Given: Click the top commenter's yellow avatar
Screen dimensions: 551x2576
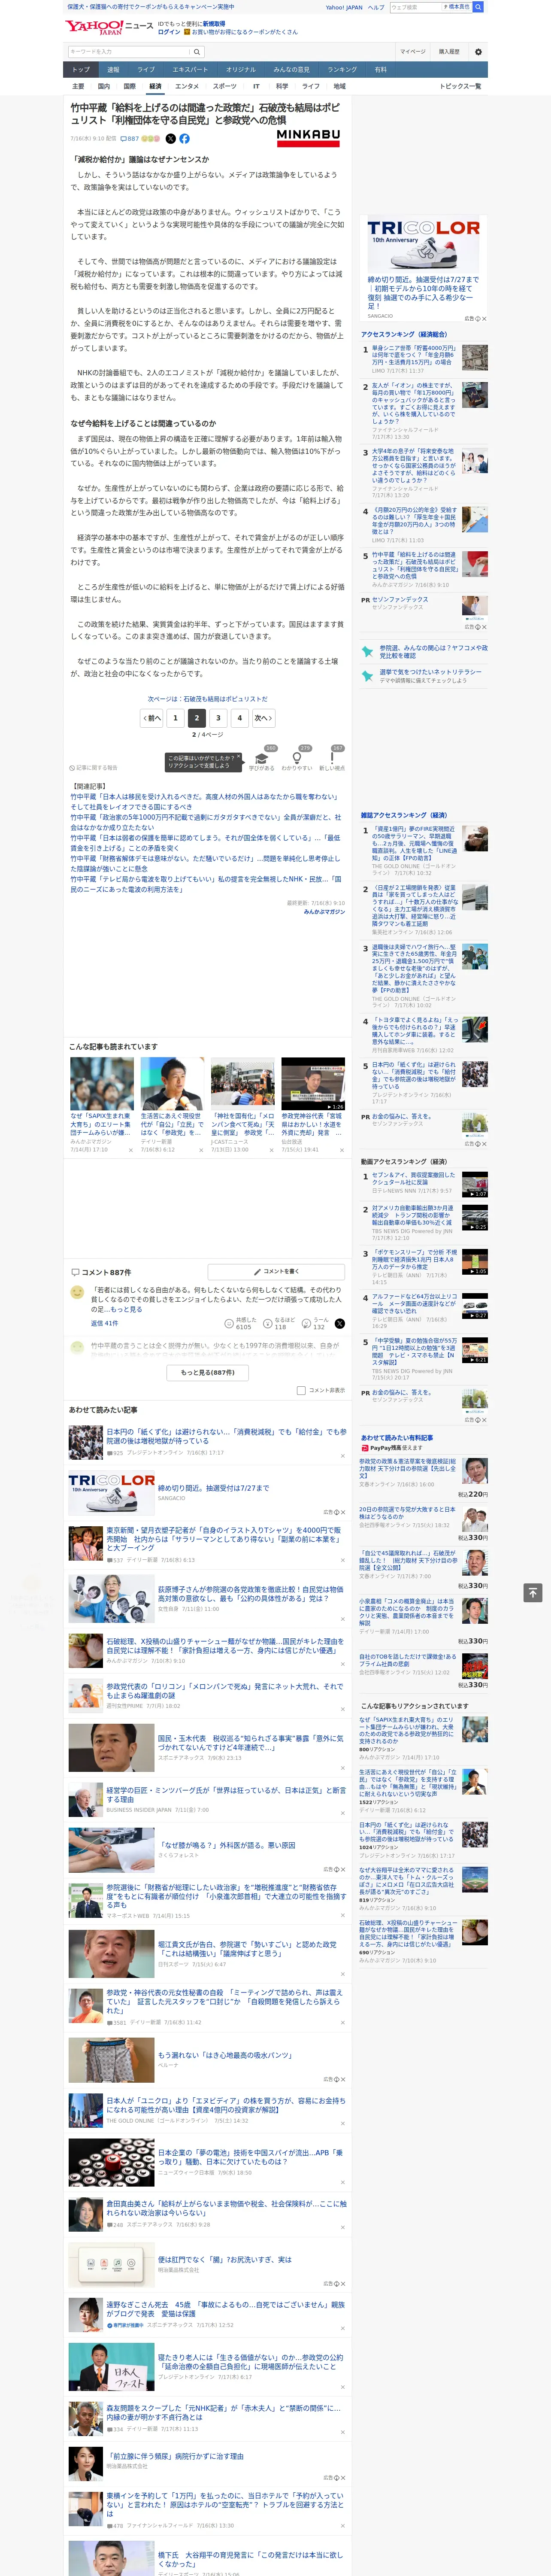Looking at the screenshot, I should (x=77, y=1292).
